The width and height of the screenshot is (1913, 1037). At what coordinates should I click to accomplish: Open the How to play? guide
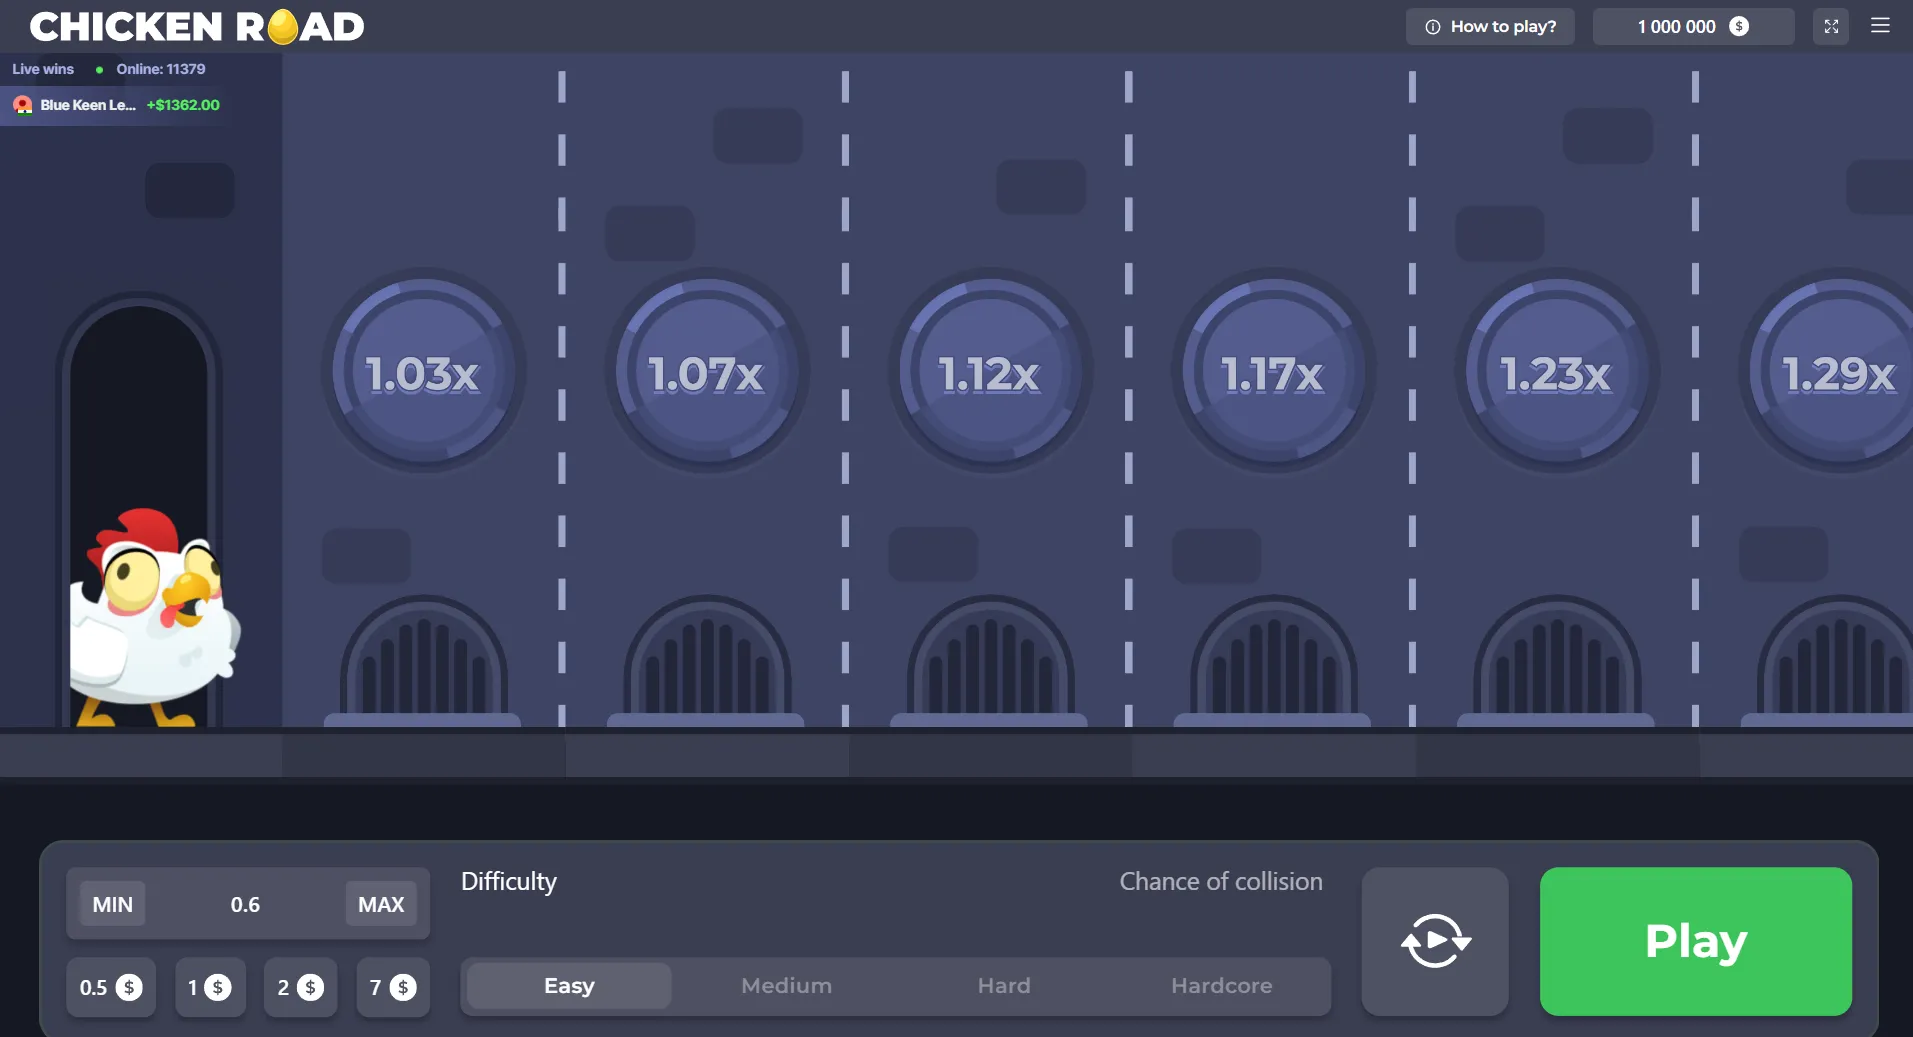coord(1490,27)
